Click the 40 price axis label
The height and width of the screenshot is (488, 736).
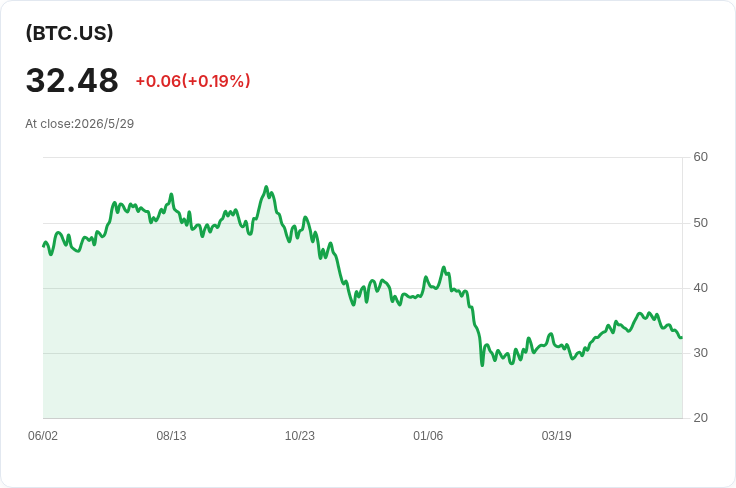[x=700, y=288]
